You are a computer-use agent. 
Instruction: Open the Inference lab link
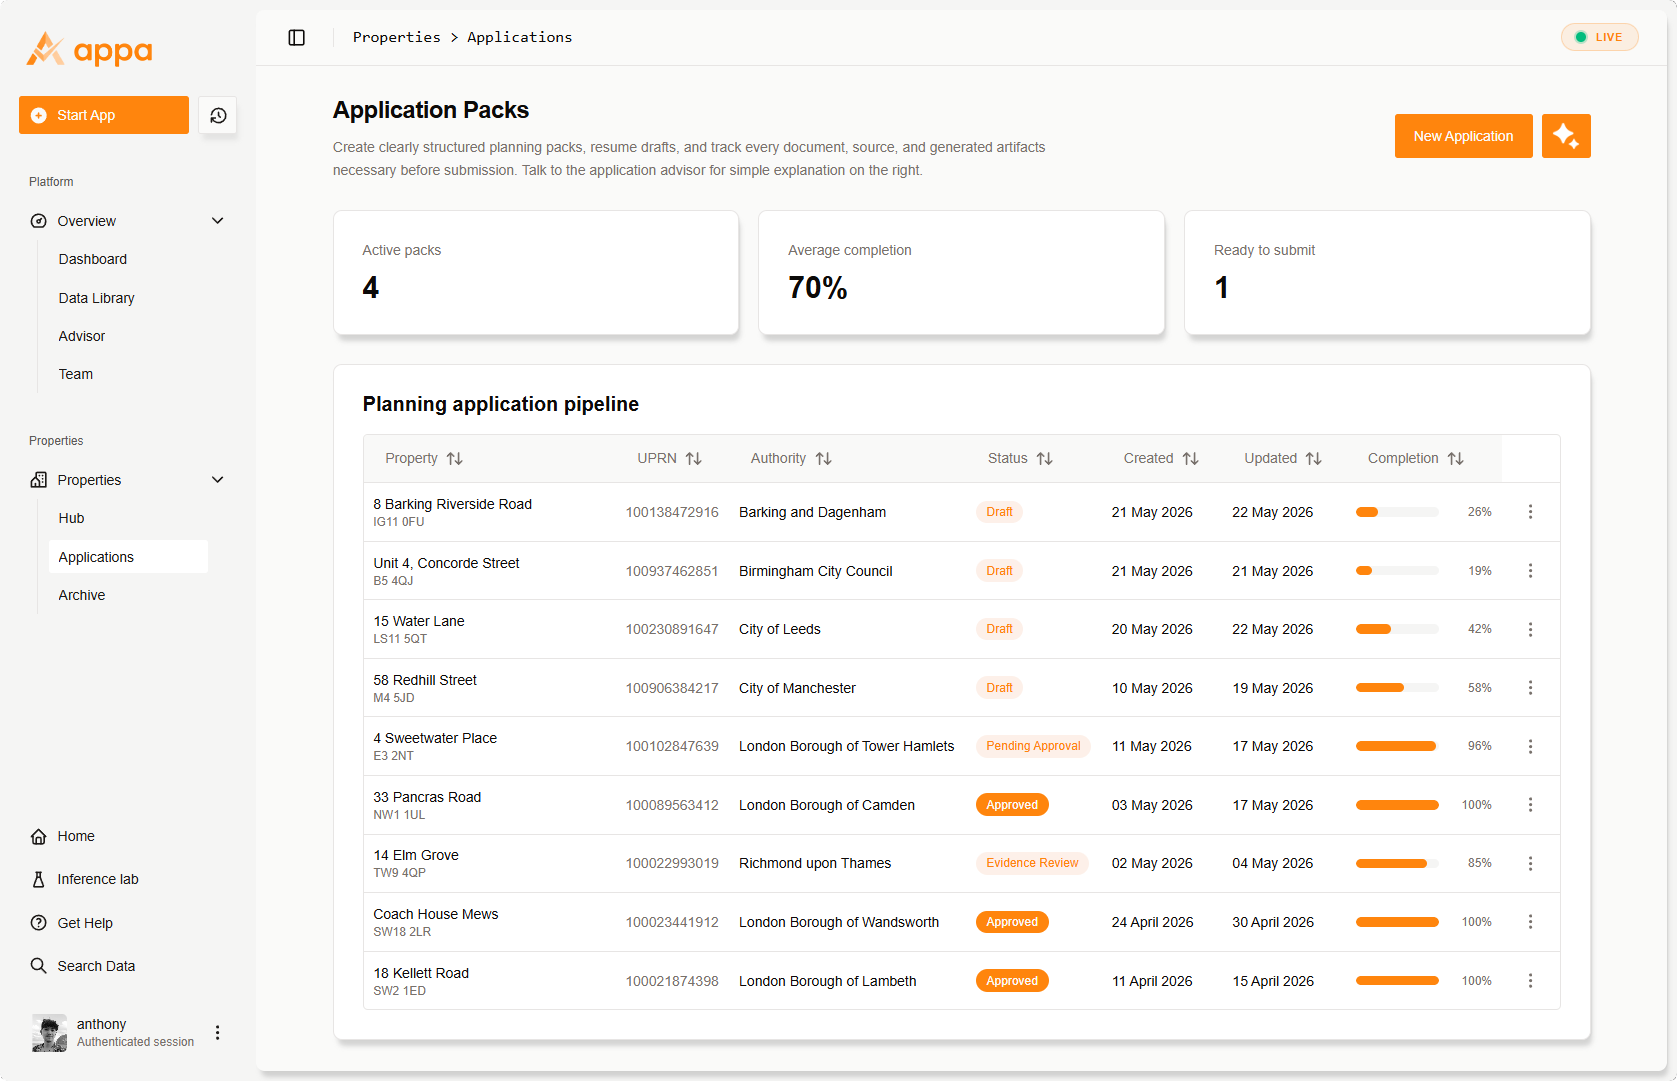click(98, 879)
